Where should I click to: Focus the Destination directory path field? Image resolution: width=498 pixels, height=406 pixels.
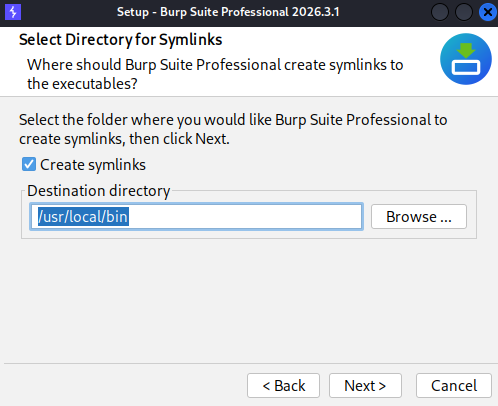pyautogui.click(x=196, y=217)
